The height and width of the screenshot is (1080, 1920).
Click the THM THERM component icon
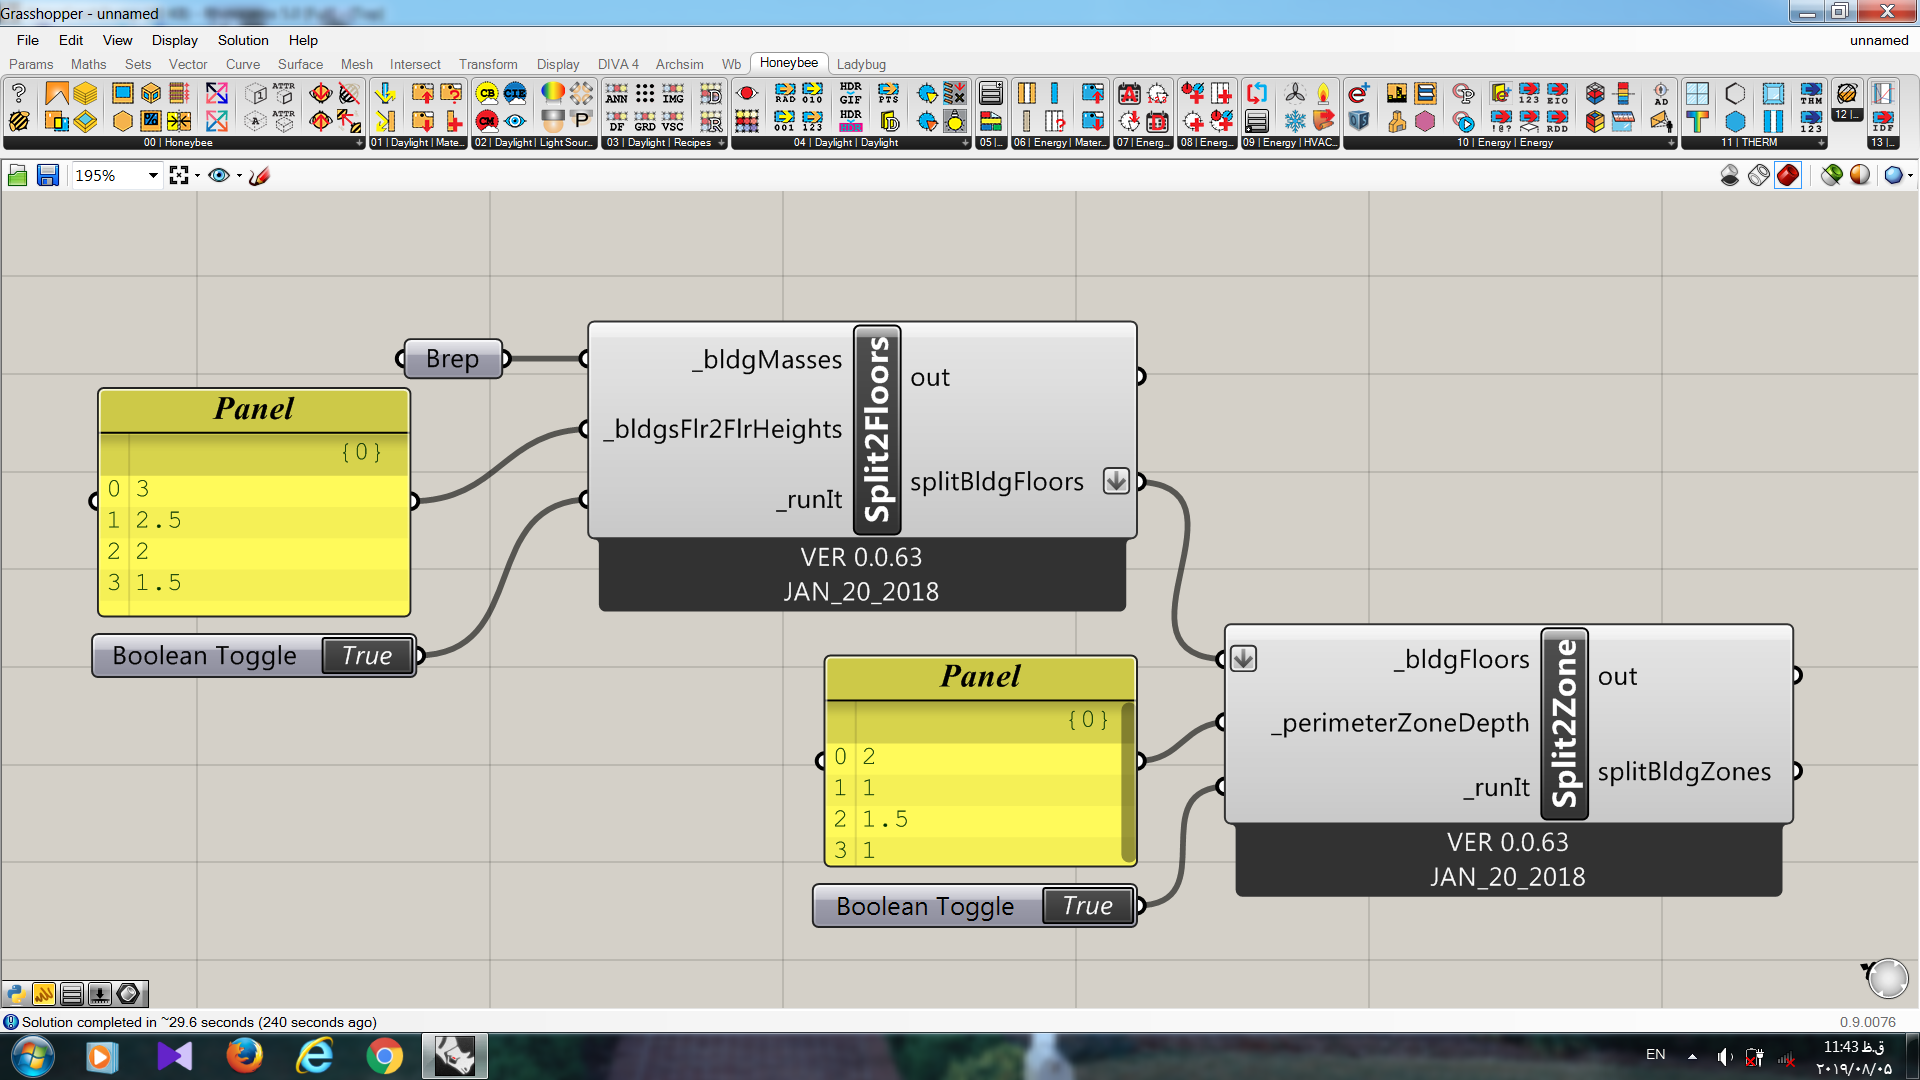coord(1811,93)
